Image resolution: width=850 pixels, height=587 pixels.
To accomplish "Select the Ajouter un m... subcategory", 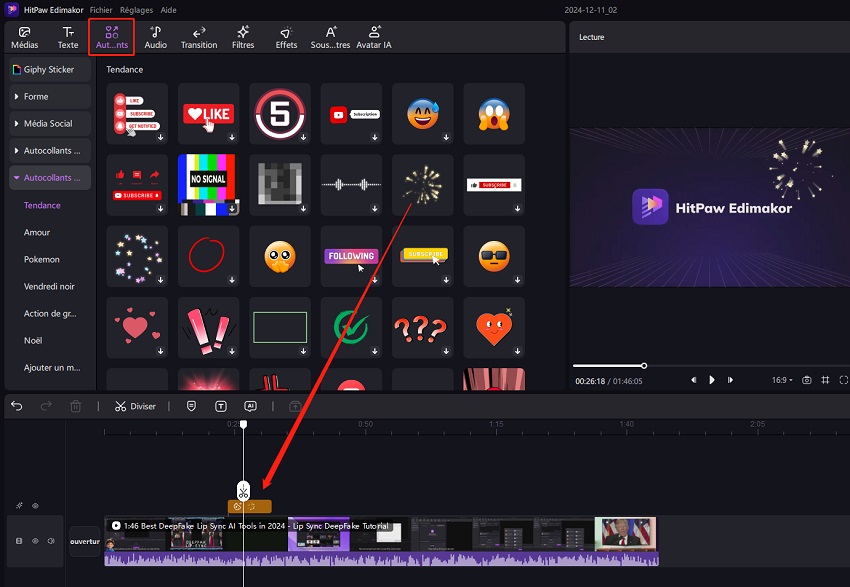I will pos(52,368).
